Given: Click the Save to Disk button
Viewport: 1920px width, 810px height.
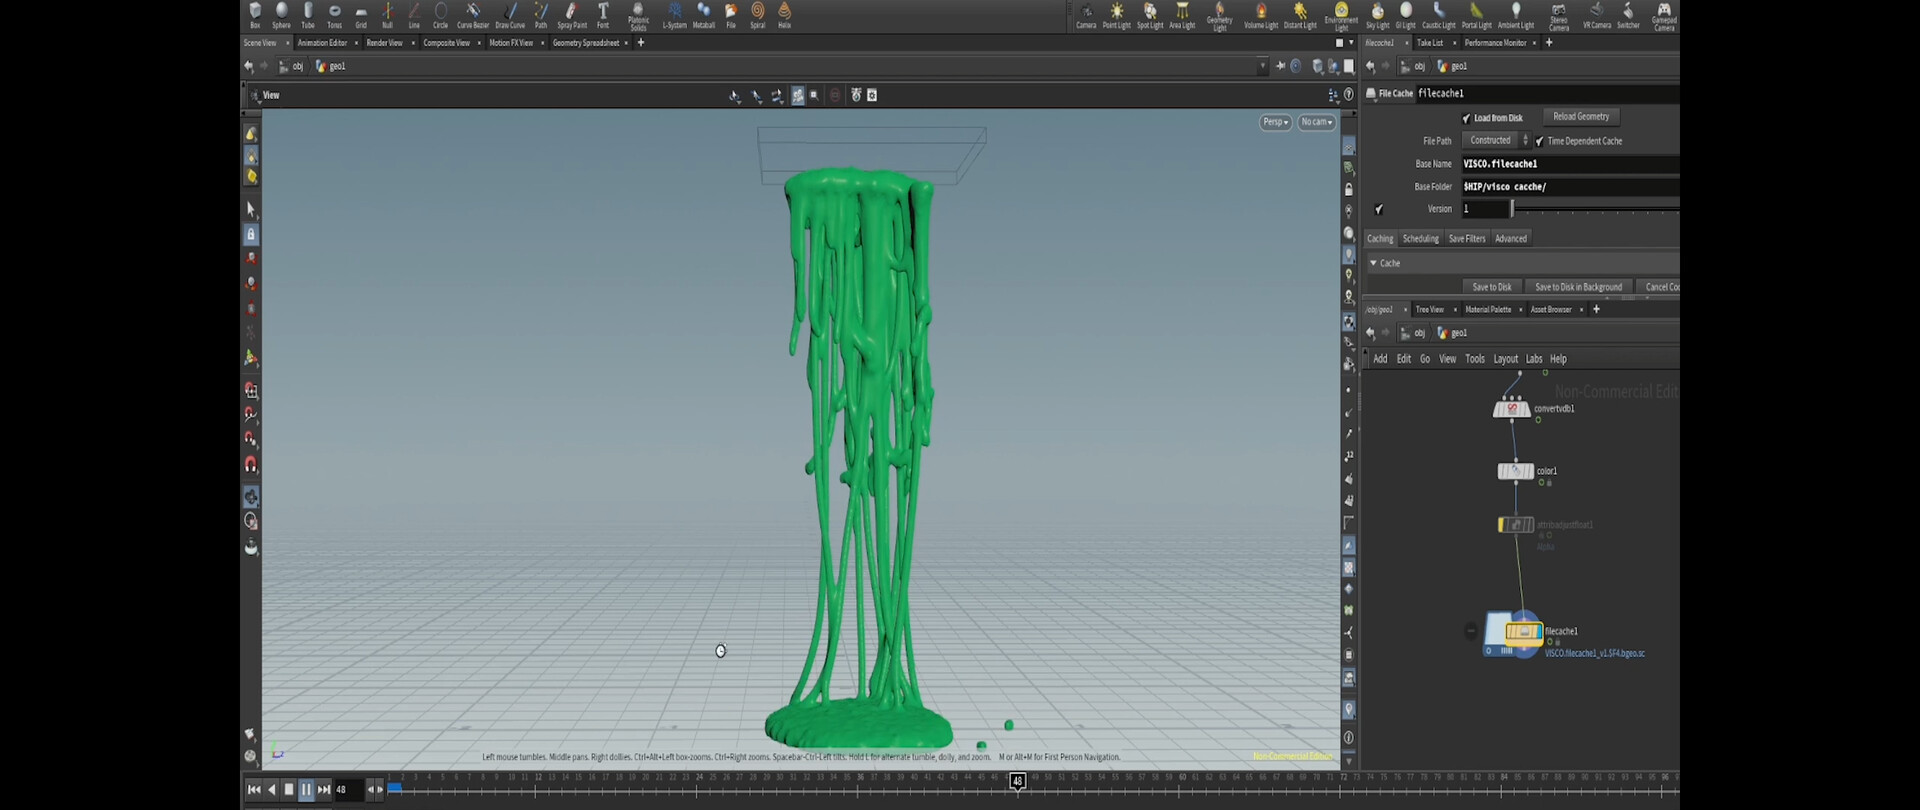Looking at the screenshot, I should 1491,287.
